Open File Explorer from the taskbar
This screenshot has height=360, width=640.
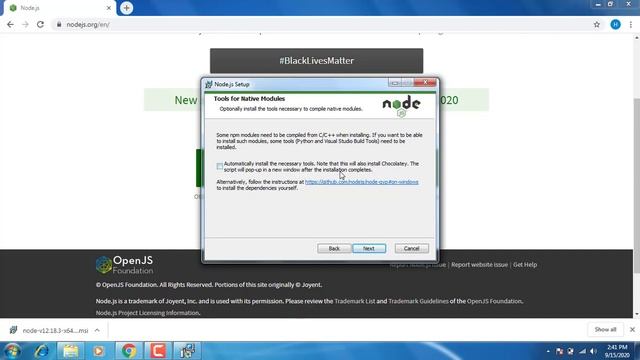[71, 351]
